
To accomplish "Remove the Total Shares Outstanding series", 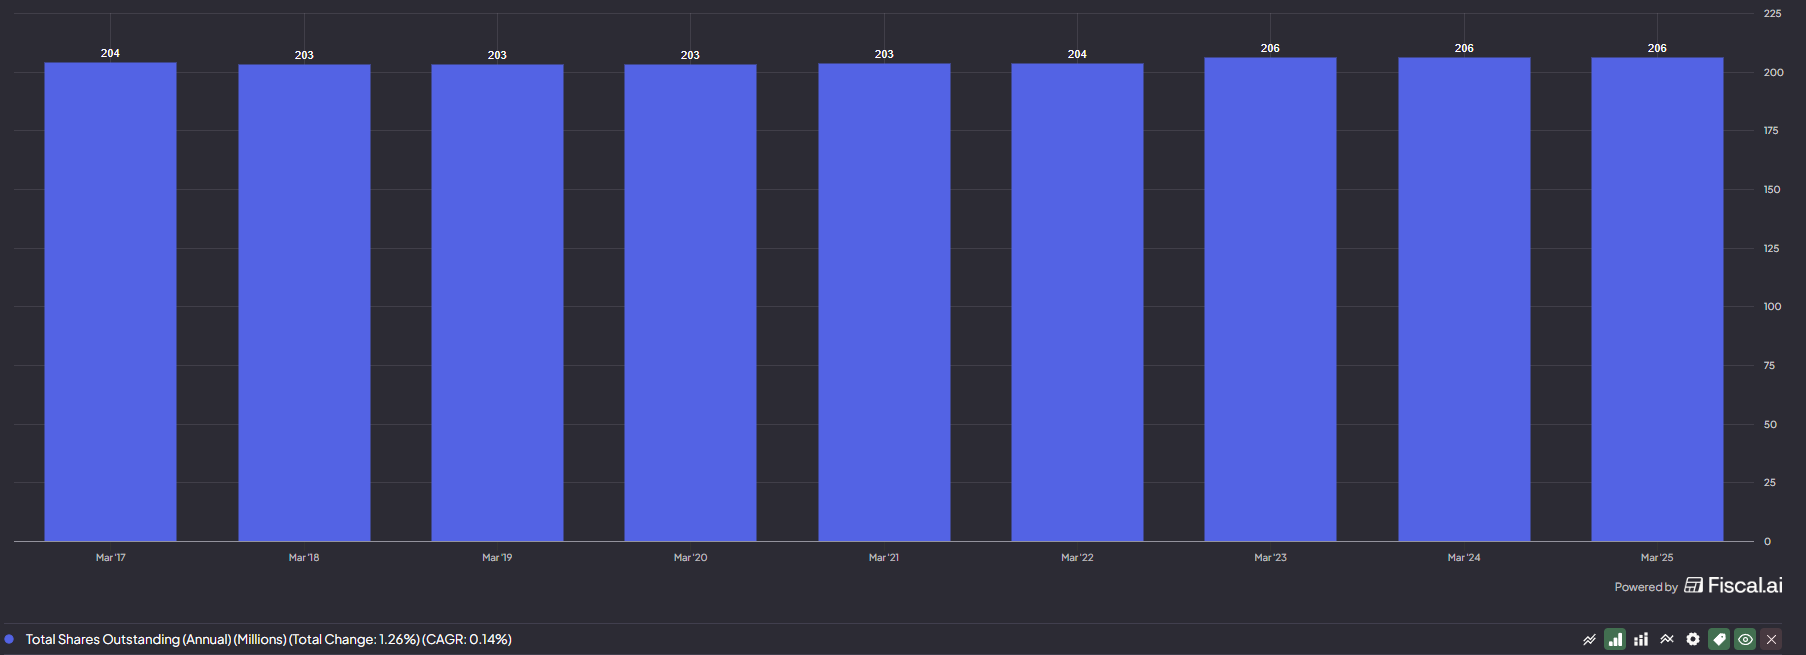I will tap(1771, 639).
